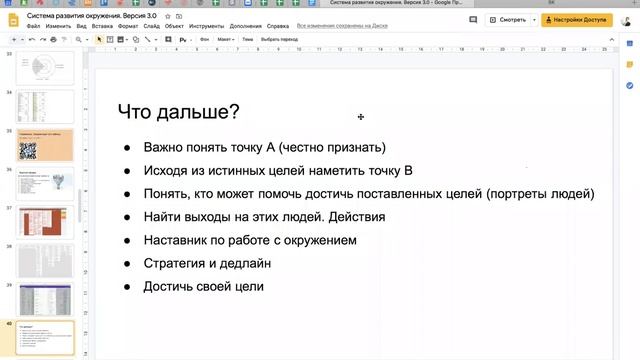The height and width of the screenshot is (360, 640).
Task: Open the Keep notes side panel icon
Action: pyautogui.click(x=630, y=64)
